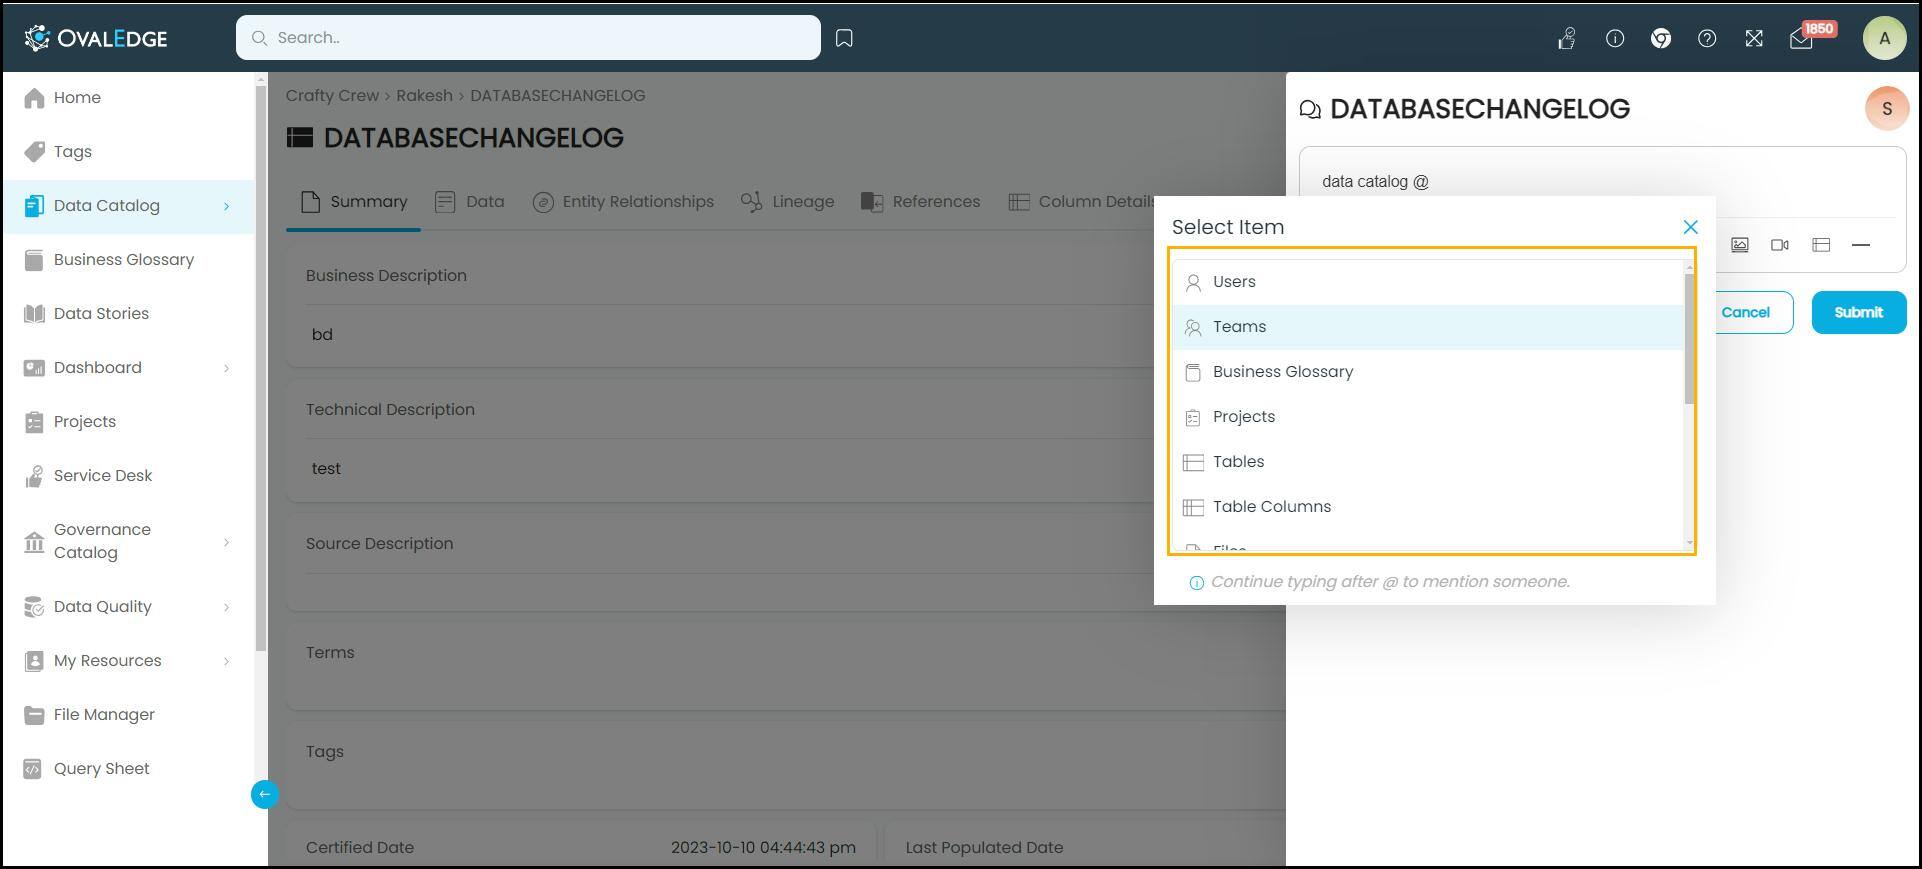The image size is (1922, 869).
Task: Insert horizontal line icon in editor
Action: coord(1861,245)
